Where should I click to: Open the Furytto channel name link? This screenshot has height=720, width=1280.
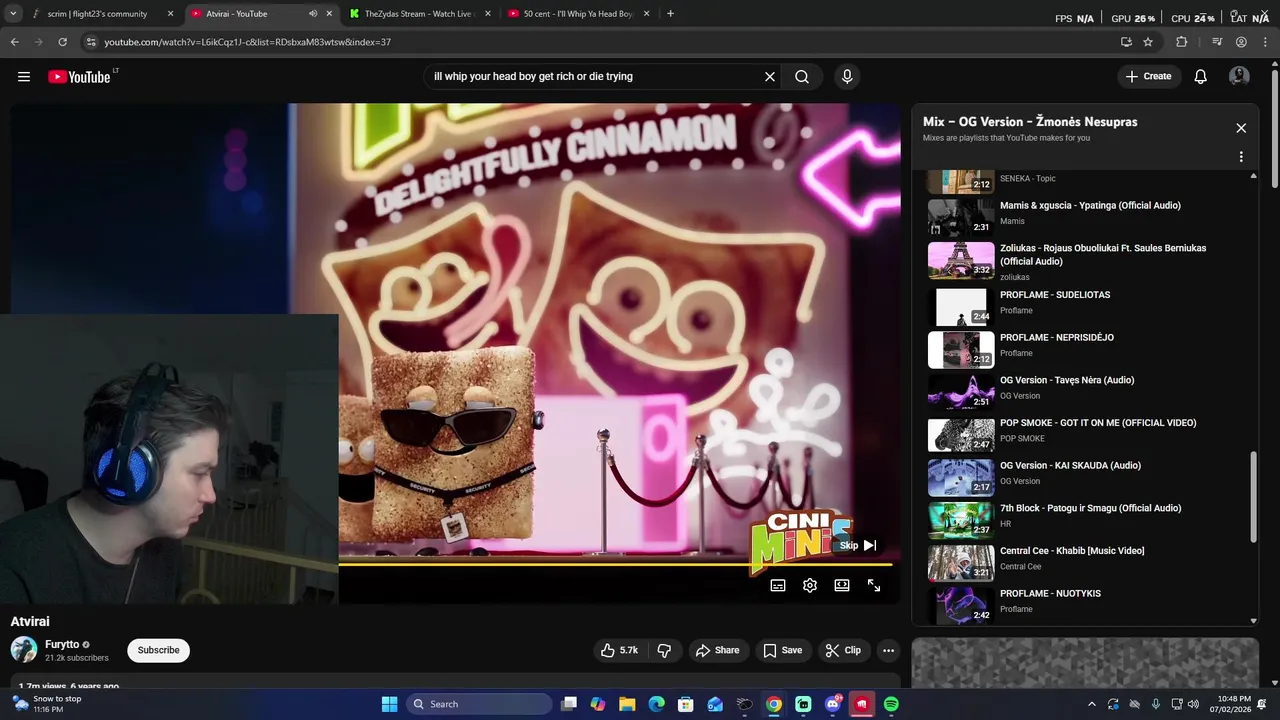point(62,645)
